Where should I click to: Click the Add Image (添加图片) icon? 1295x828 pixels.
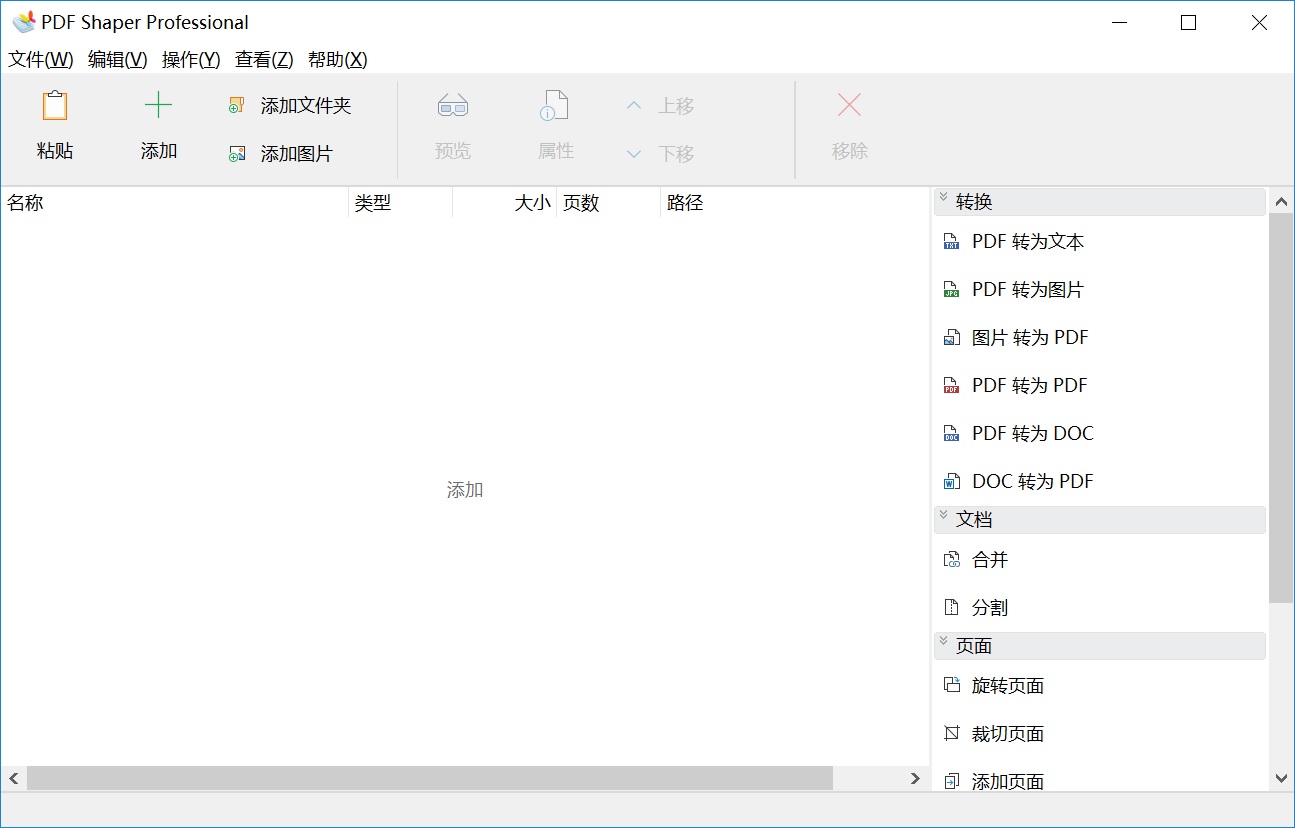(236, 153)
